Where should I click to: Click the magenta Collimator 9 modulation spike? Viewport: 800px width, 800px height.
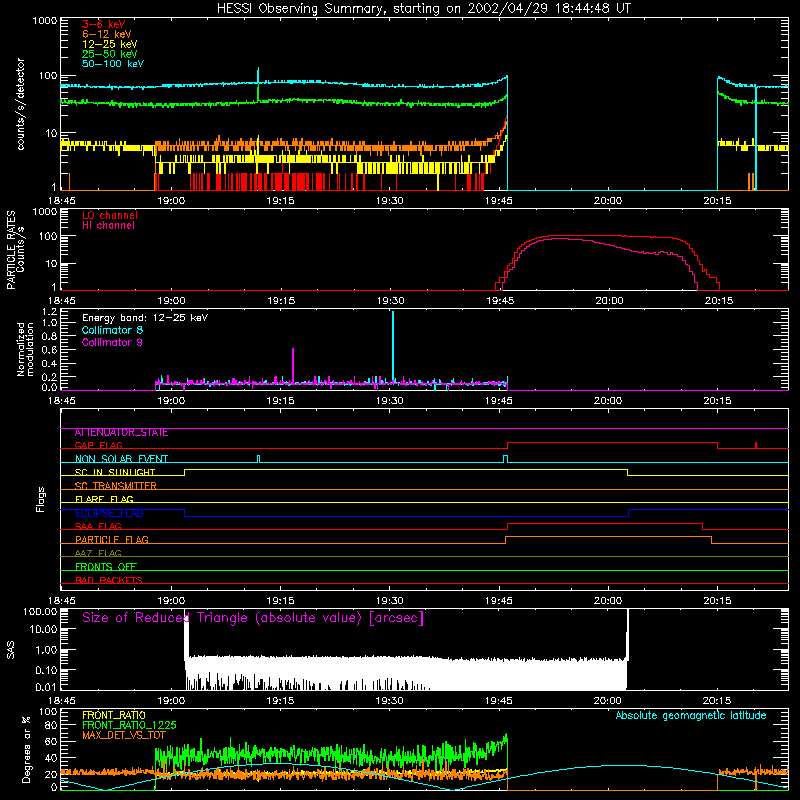(293, 365)
